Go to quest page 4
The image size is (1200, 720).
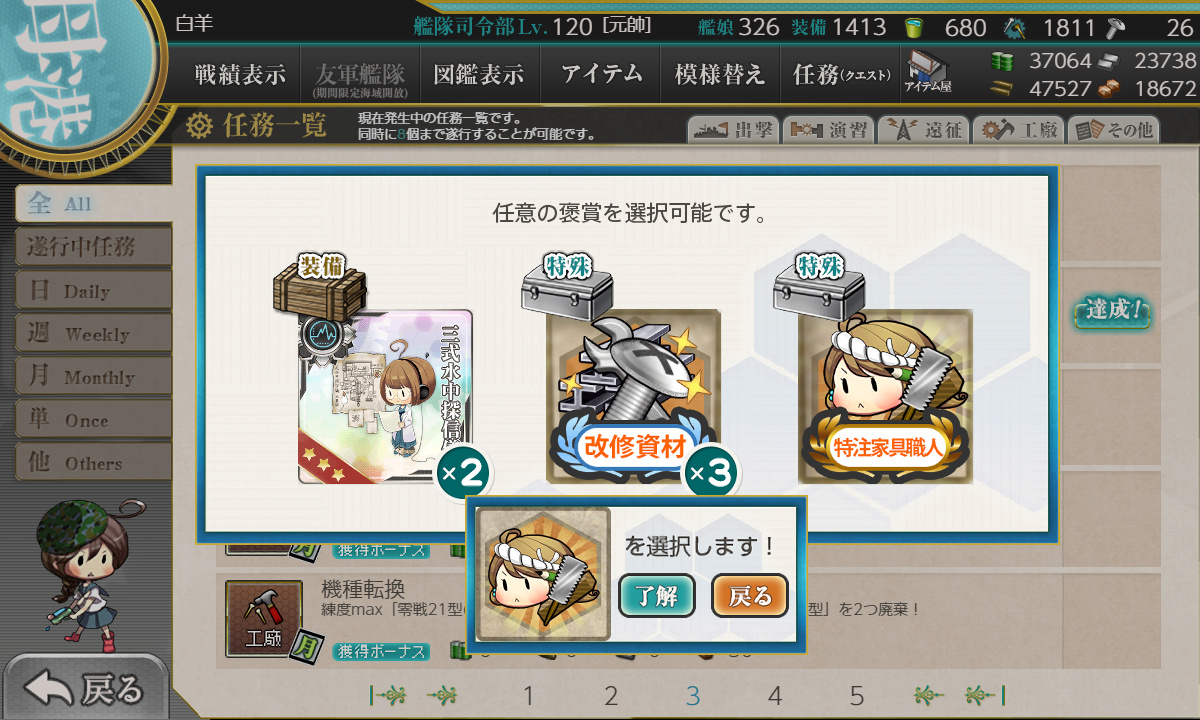775,696
